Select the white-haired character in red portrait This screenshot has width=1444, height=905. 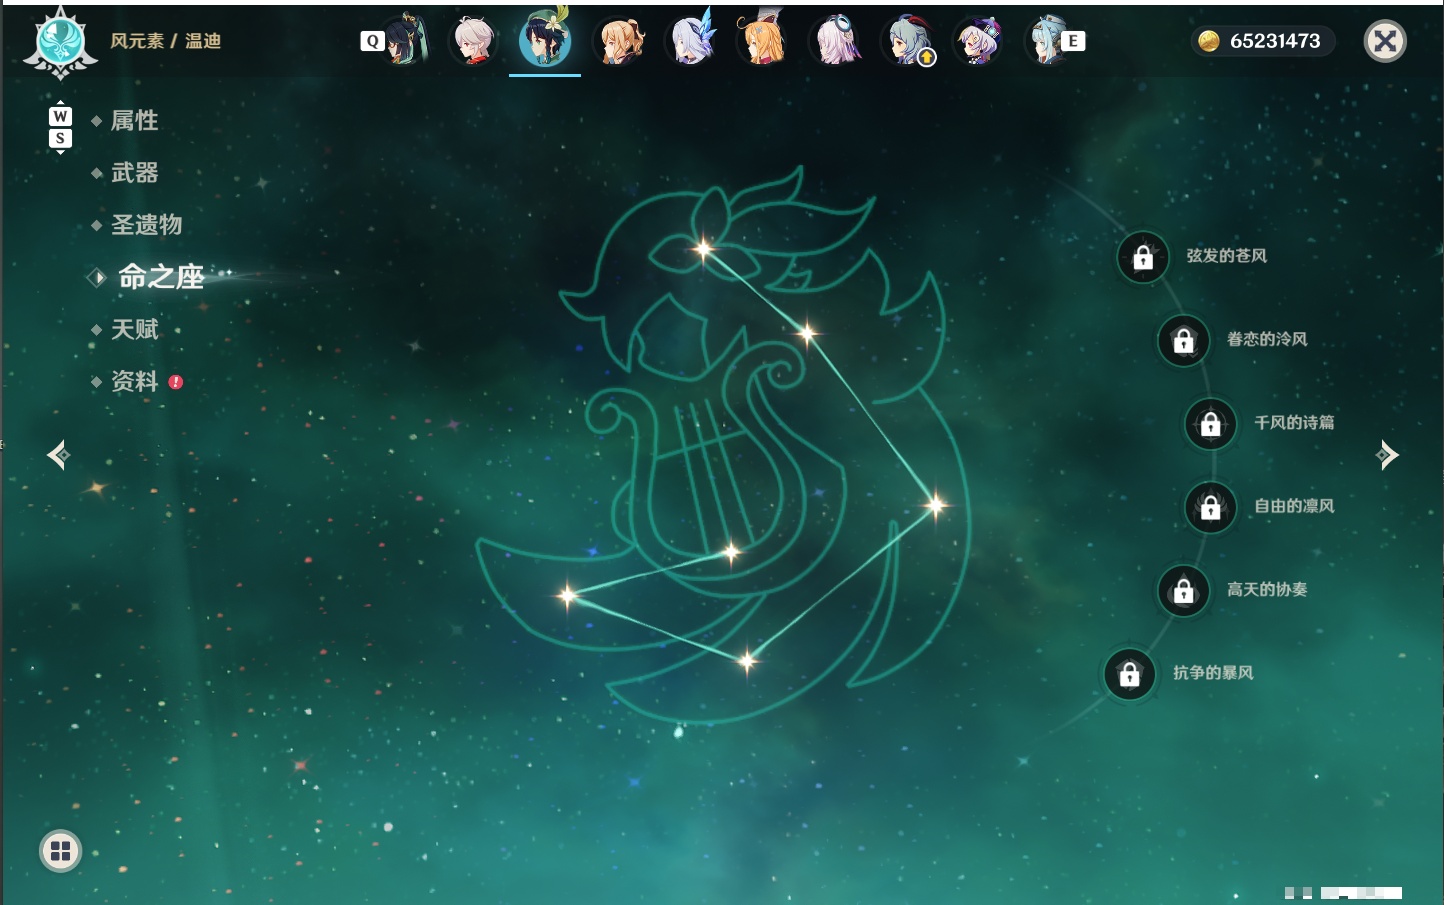(x=472, y=40)
